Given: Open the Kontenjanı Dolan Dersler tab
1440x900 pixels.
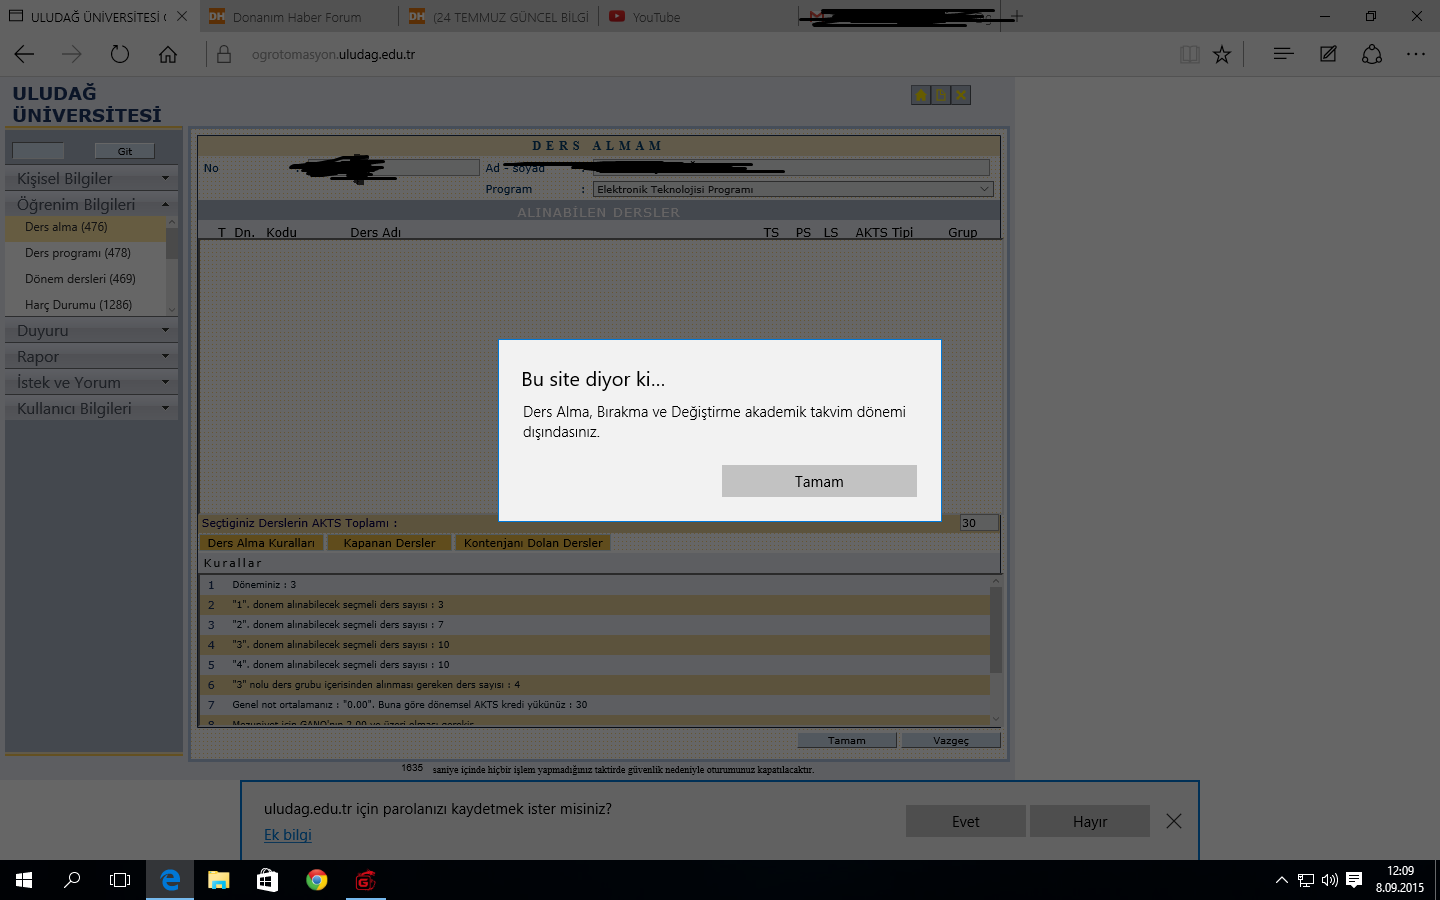Looking at the screenshot, I should [533, 543].
